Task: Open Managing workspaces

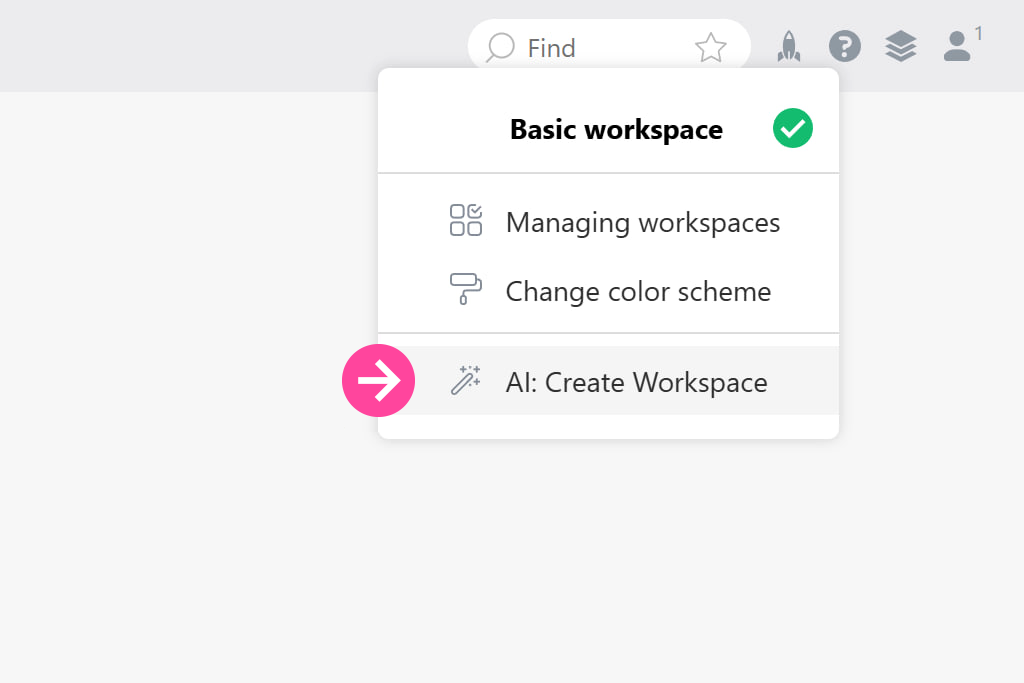Action: tap(643, 222)
